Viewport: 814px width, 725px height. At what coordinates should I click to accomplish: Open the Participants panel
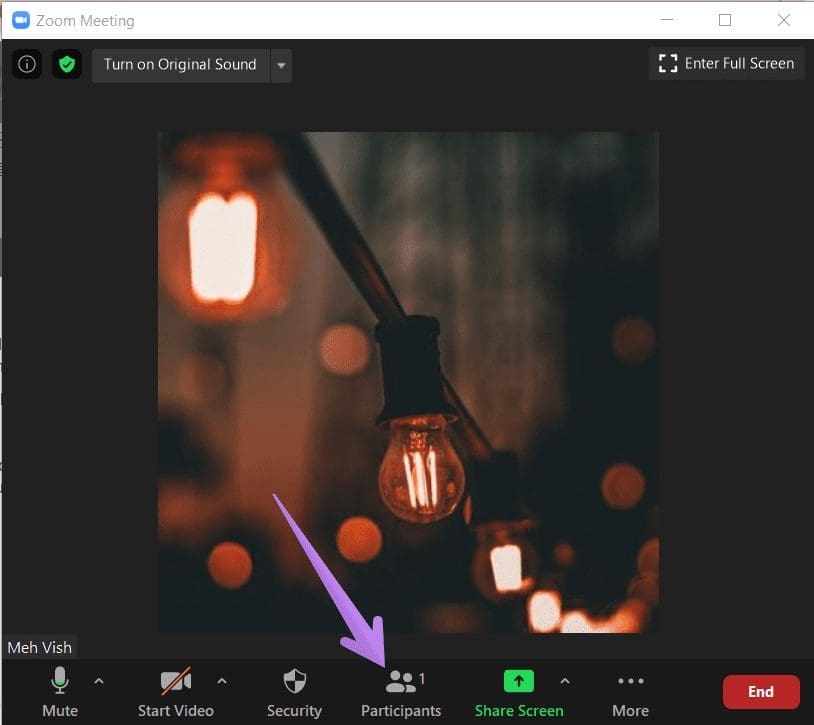click(401, 688)
